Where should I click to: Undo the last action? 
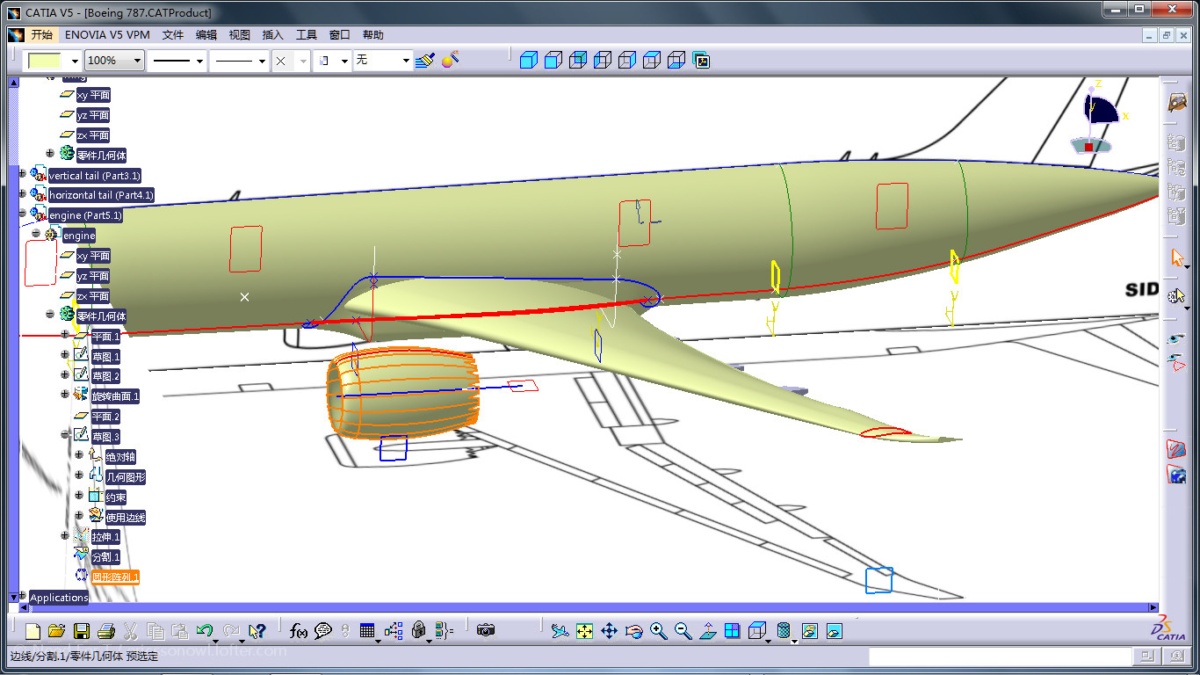(204, 631)
